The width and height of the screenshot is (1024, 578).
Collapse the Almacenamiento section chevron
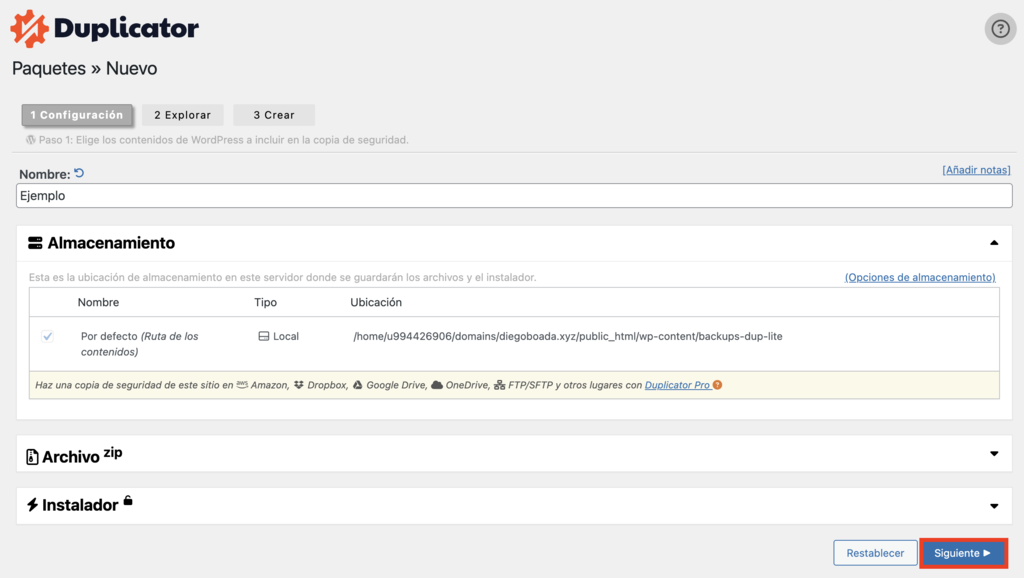993,242
